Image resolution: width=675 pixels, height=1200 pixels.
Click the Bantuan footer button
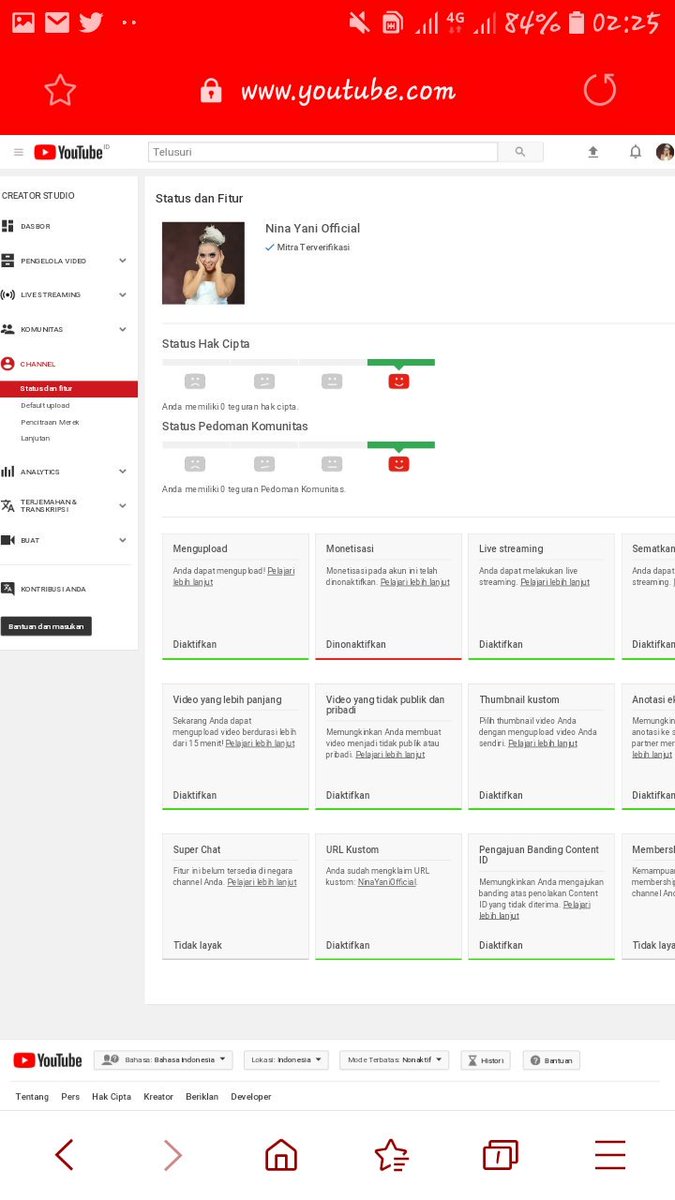[x=551, y=1060]
